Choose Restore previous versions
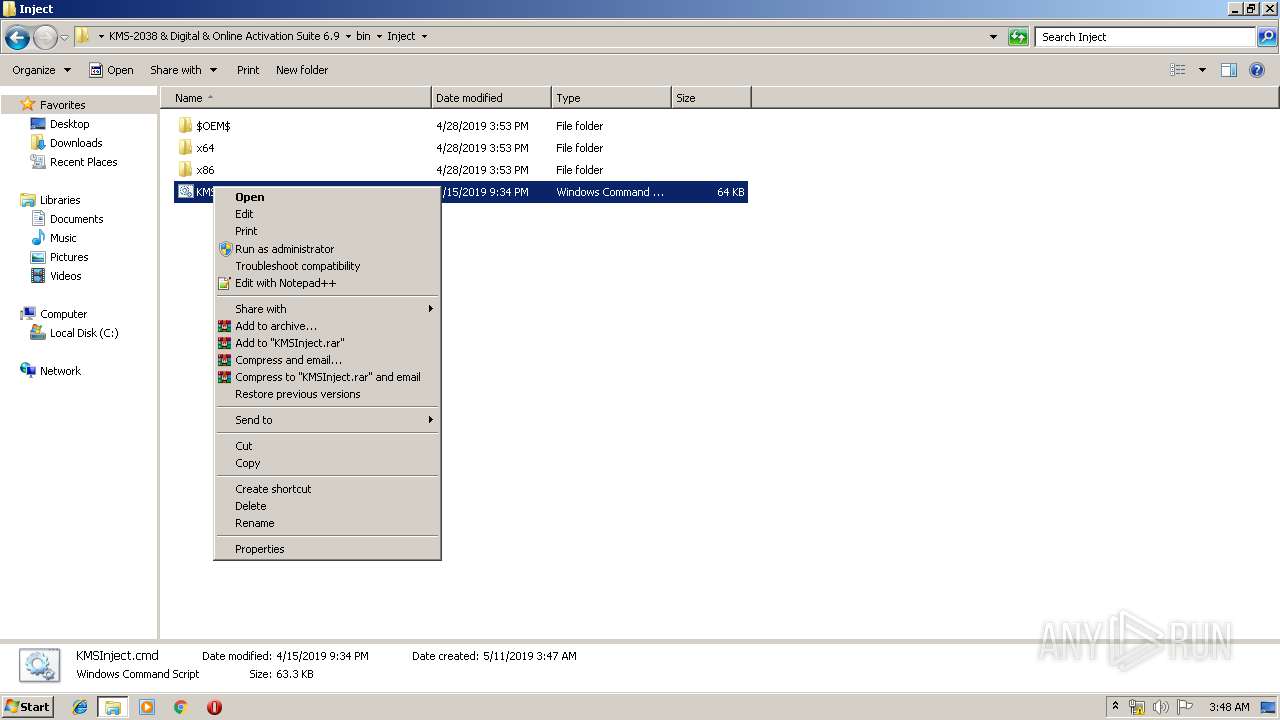 click(328, 394)
